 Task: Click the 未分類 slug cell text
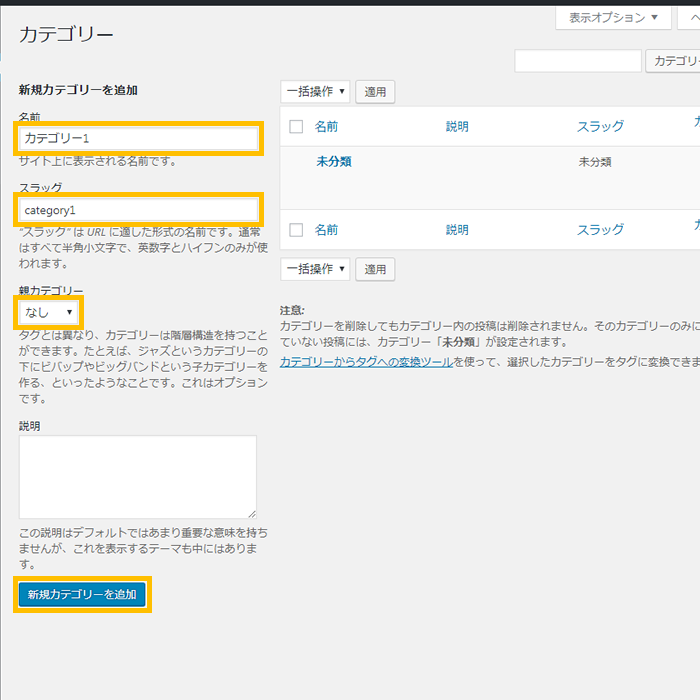tap(595, 162)
